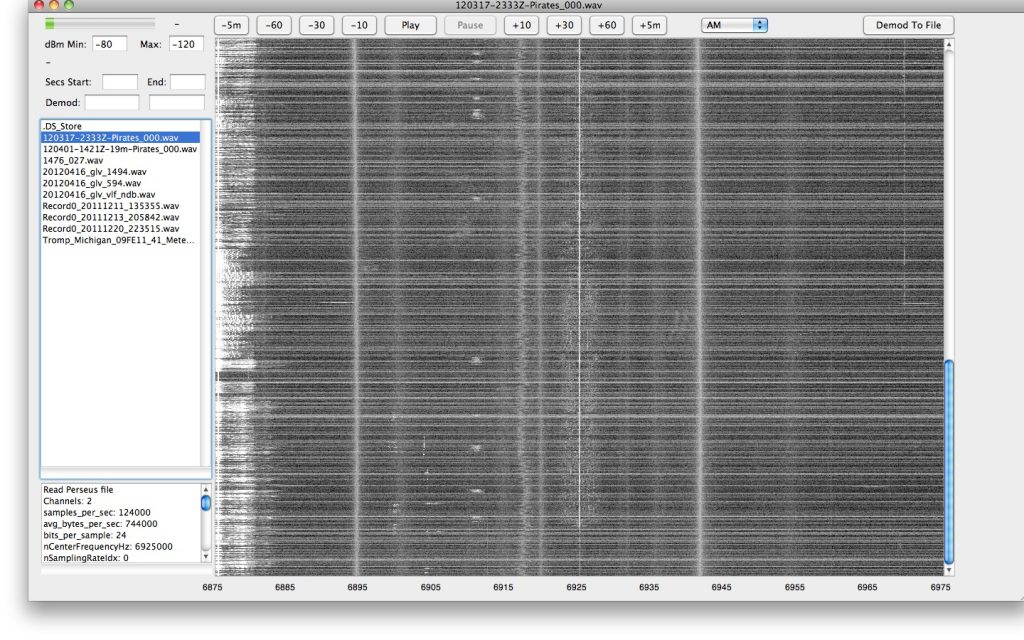Screen dimensions: 1024x640
Task: Click the info panel scrollbar up arrow
Action: (x=206, y=489)
